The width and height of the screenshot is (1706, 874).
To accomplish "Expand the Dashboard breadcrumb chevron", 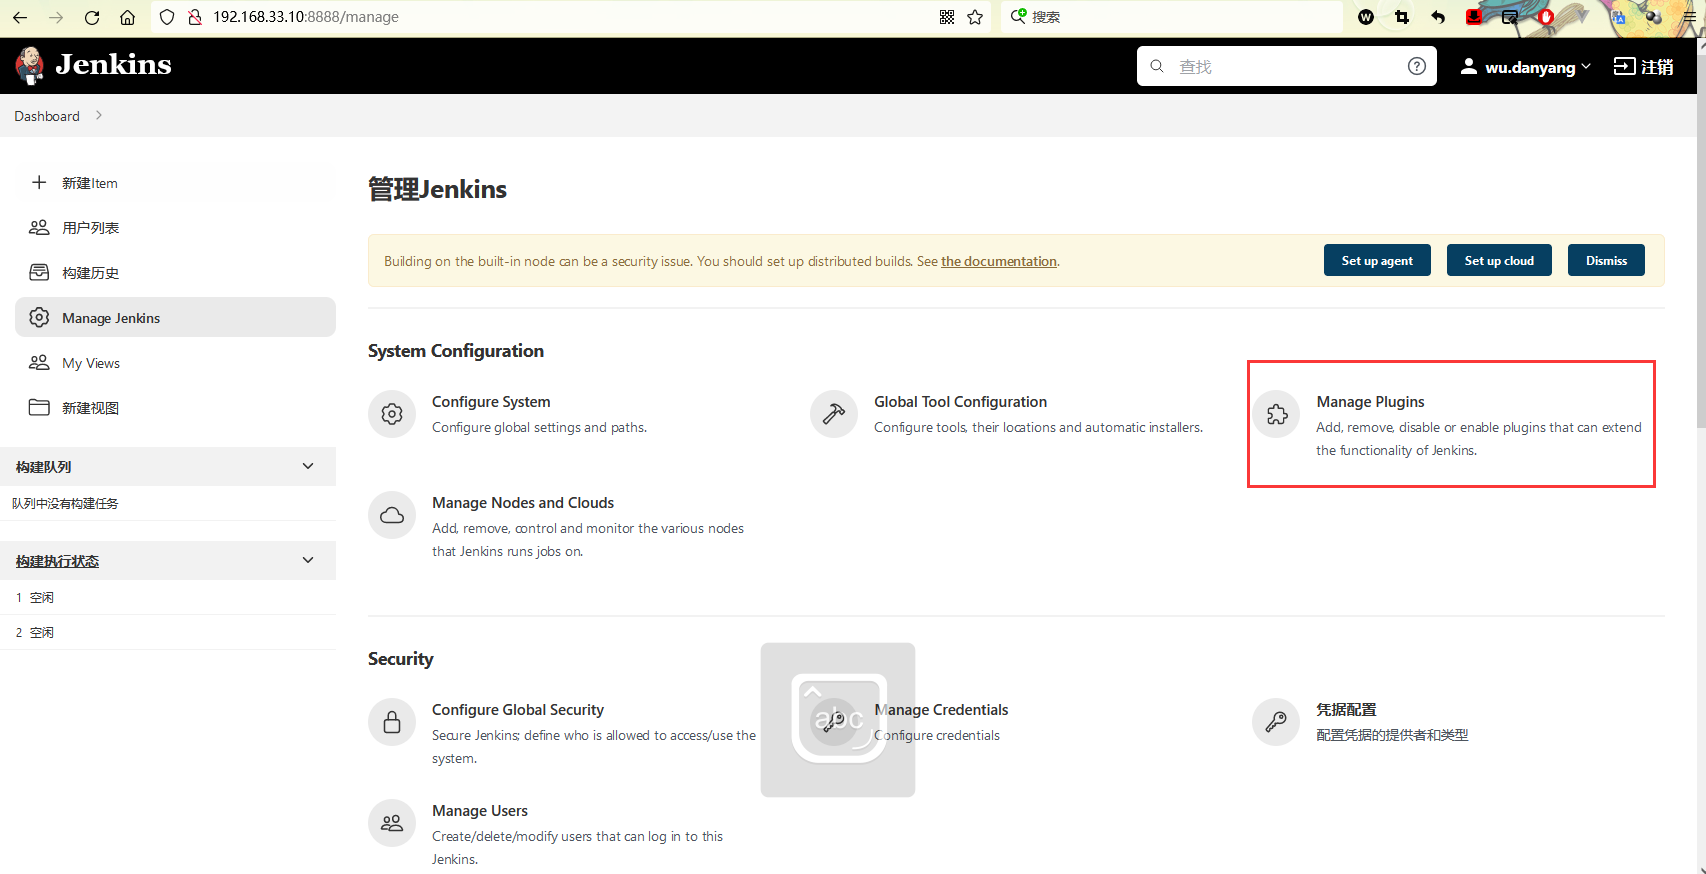I will (x=99, y=116).
